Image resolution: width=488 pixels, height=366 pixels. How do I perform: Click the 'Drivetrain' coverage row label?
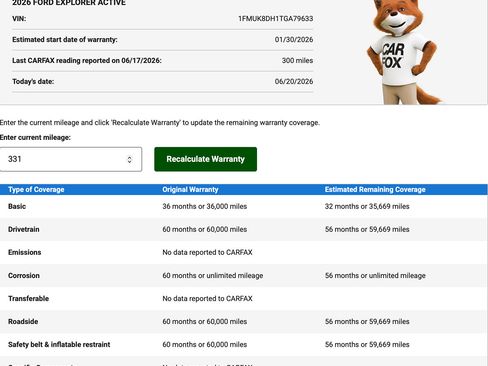click(x=24, y=229)
